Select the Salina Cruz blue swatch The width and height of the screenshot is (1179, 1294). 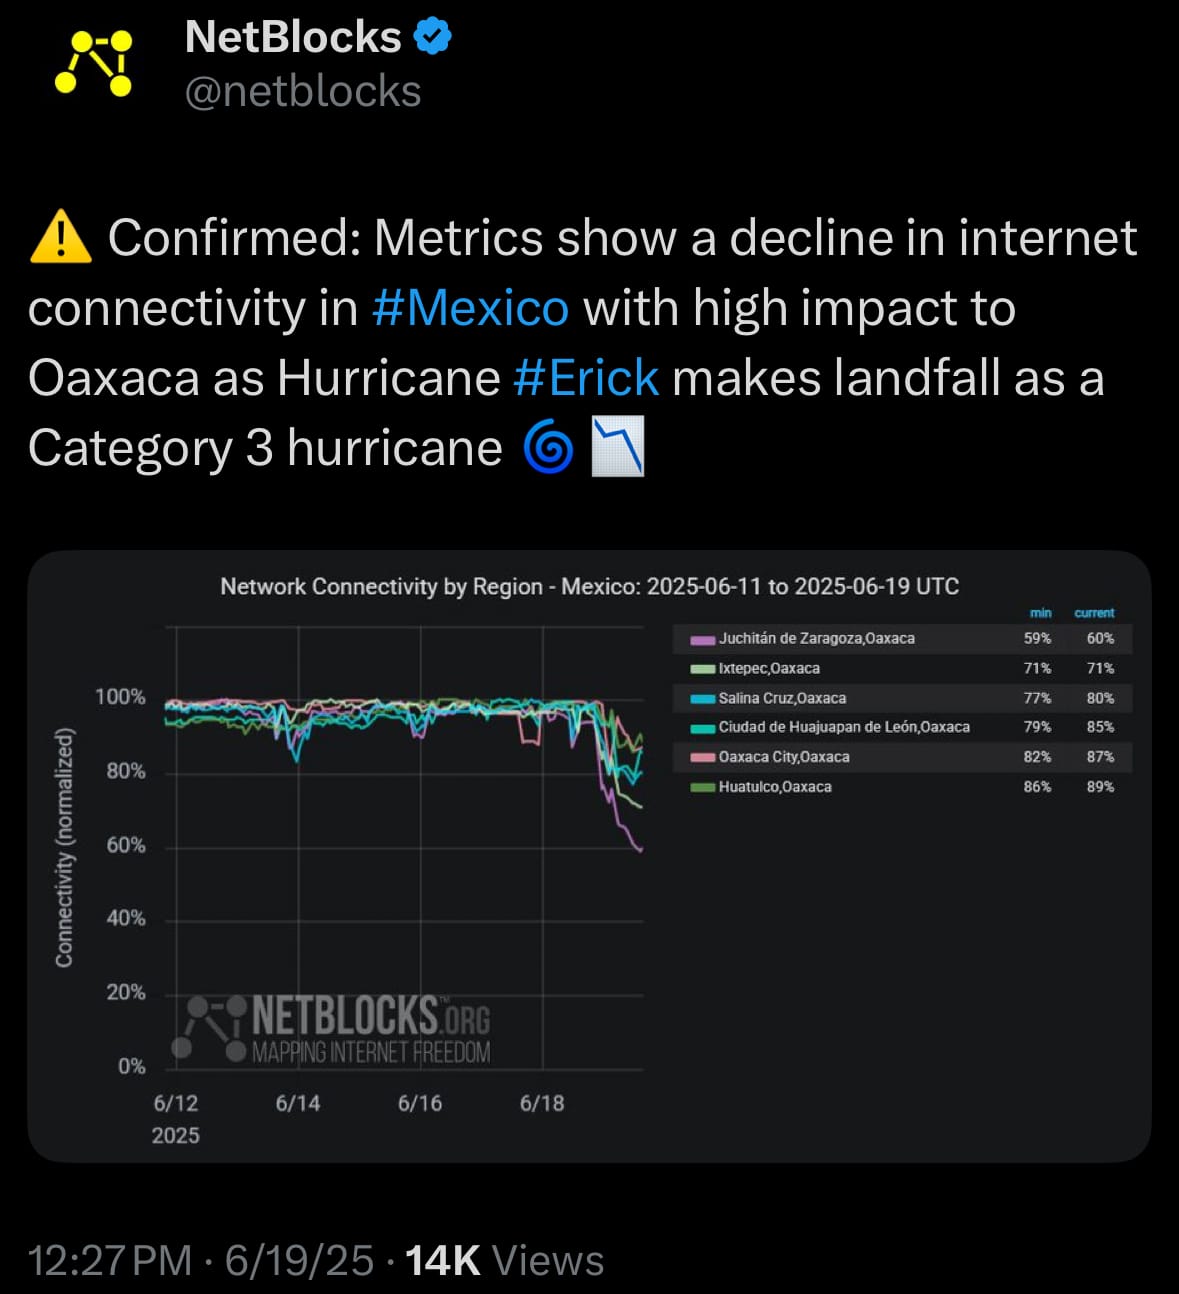point(702,698)
